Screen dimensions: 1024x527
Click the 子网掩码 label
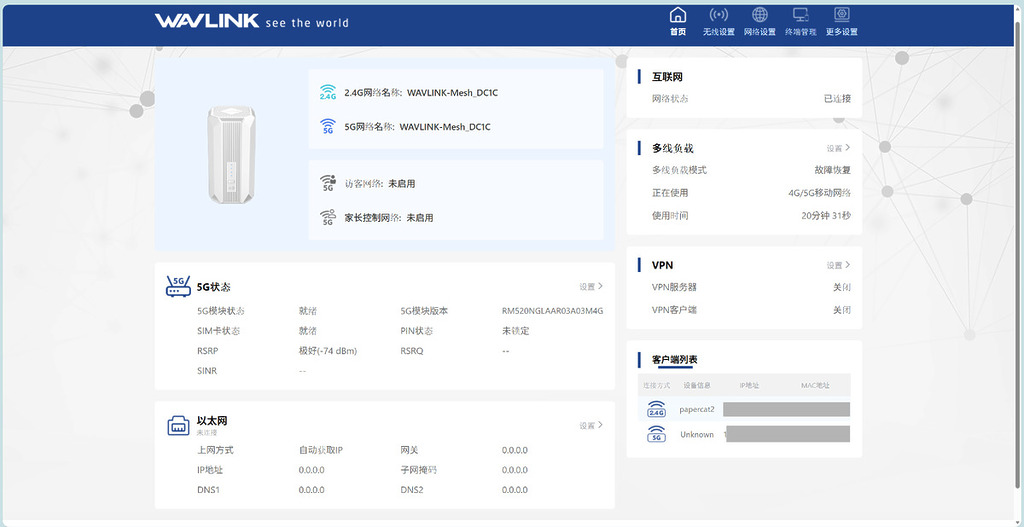coord(419,470)
